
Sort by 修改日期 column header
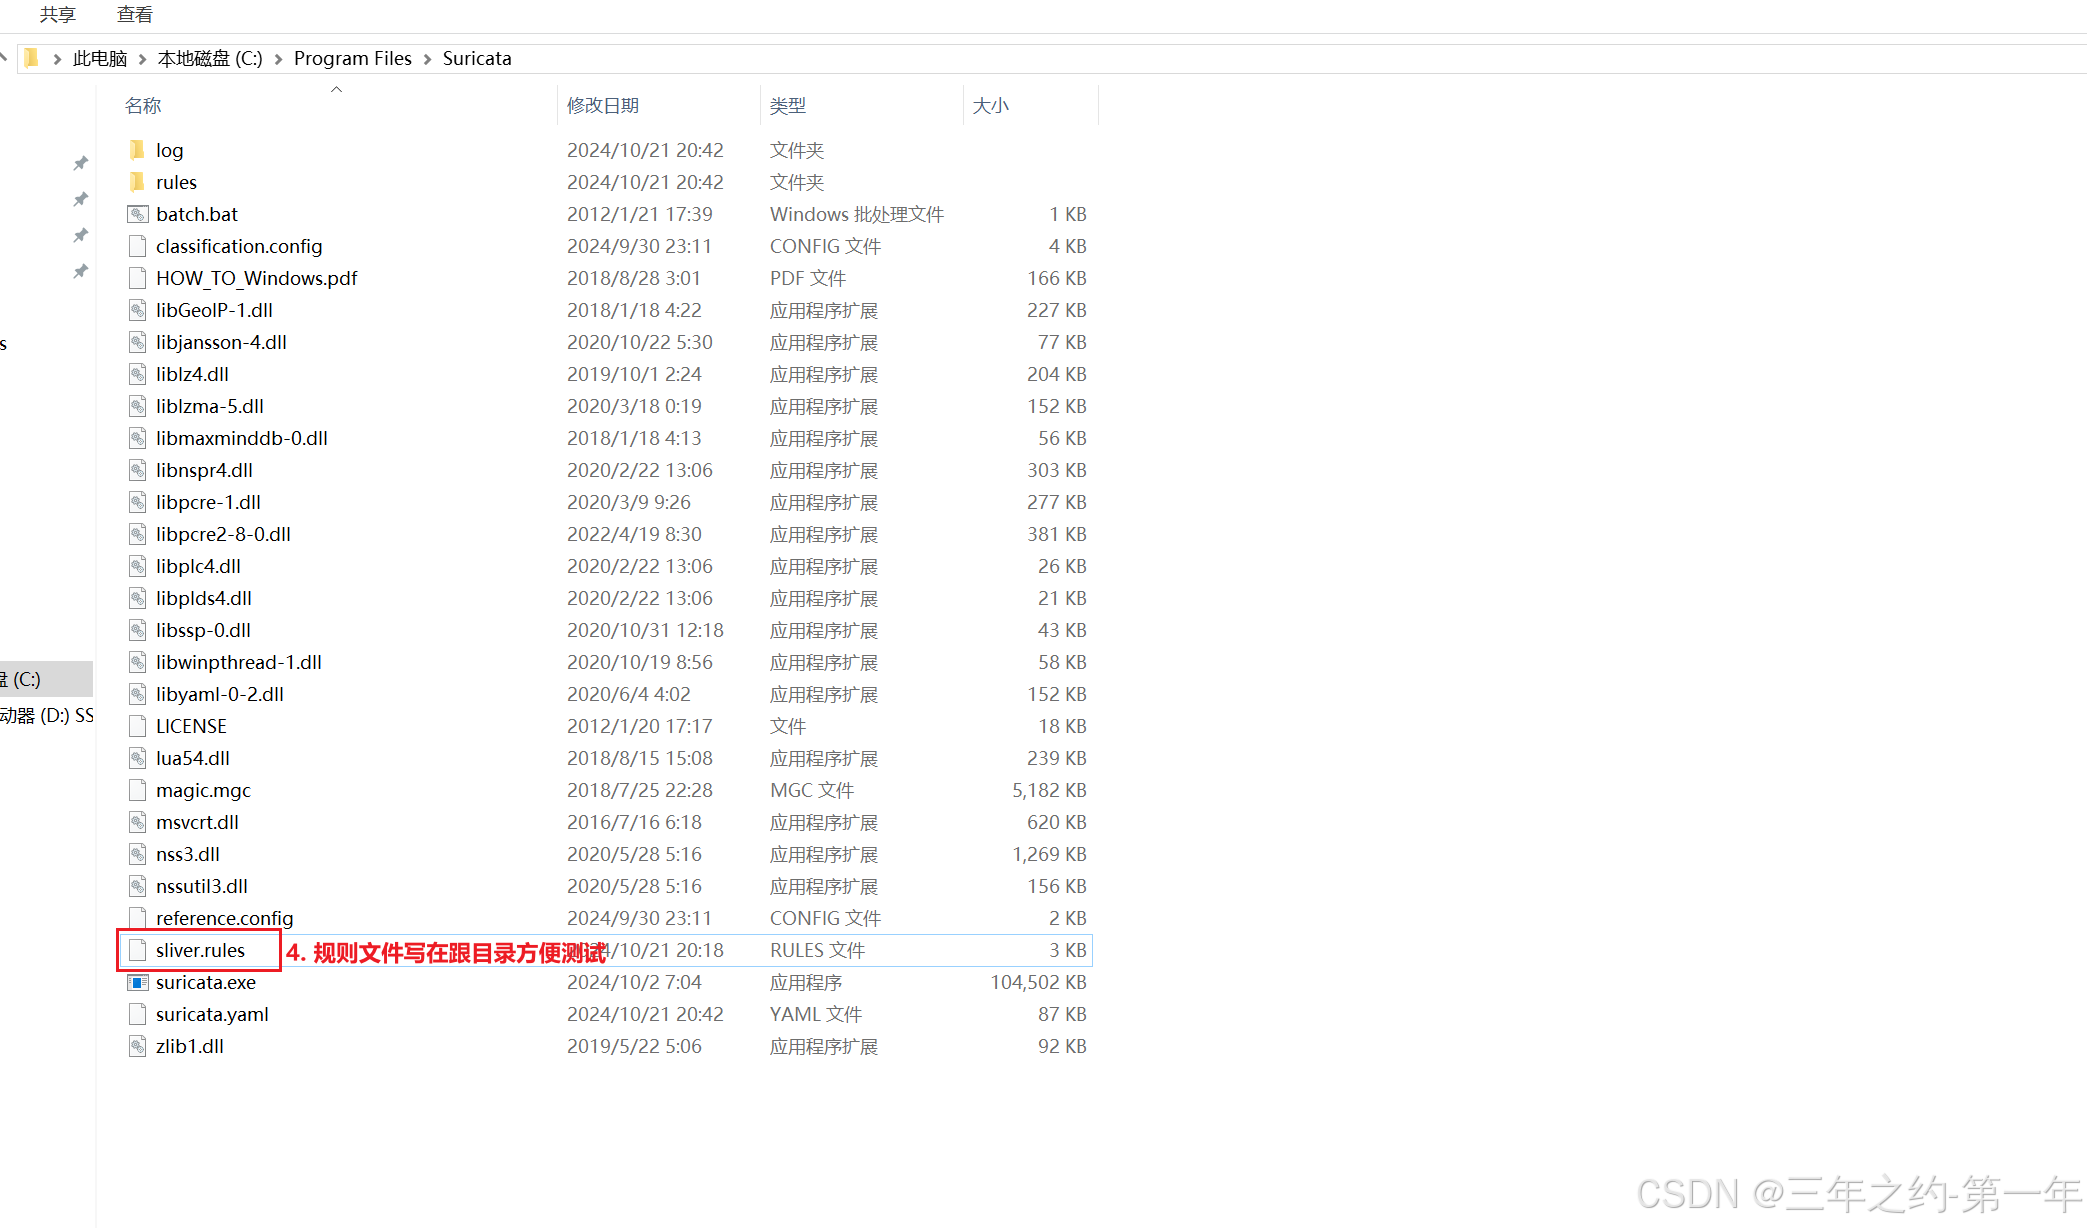pyautogui.click(x=602, y=105)
